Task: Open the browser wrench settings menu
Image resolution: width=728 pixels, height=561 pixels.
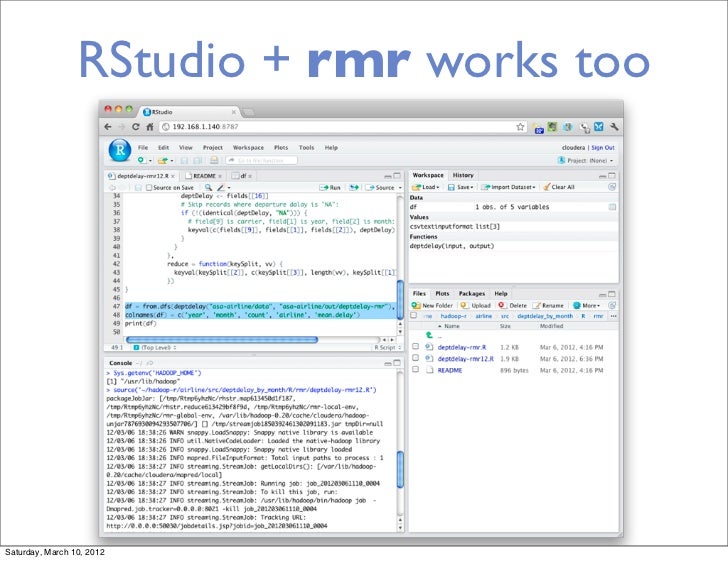Action: tap(614, 126)
